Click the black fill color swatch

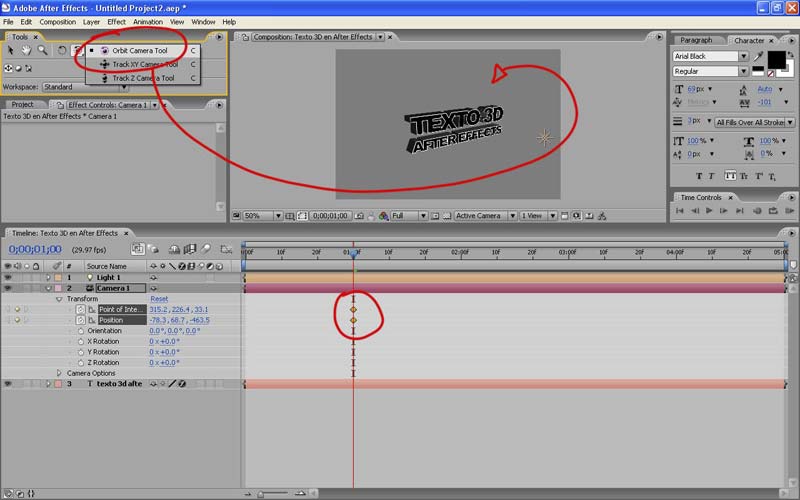(x=777, y=59)
